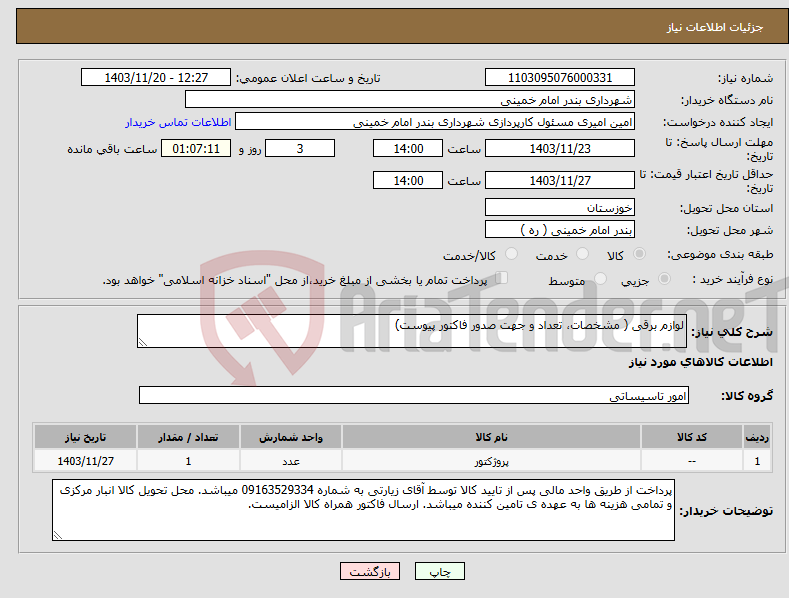Click the بازگشت back button
This screenshot has height=598, width=789.
(x=370, y=572)
